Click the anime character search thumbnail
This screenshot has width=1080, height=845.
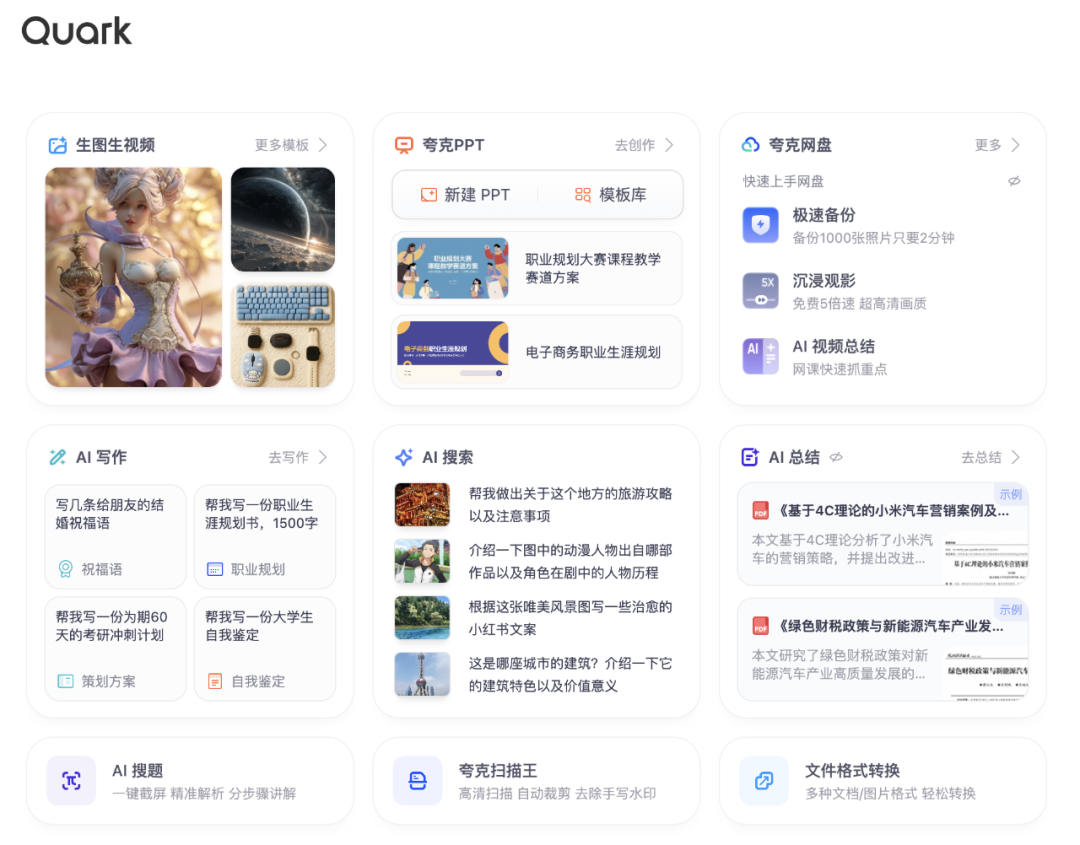[422, 561]
